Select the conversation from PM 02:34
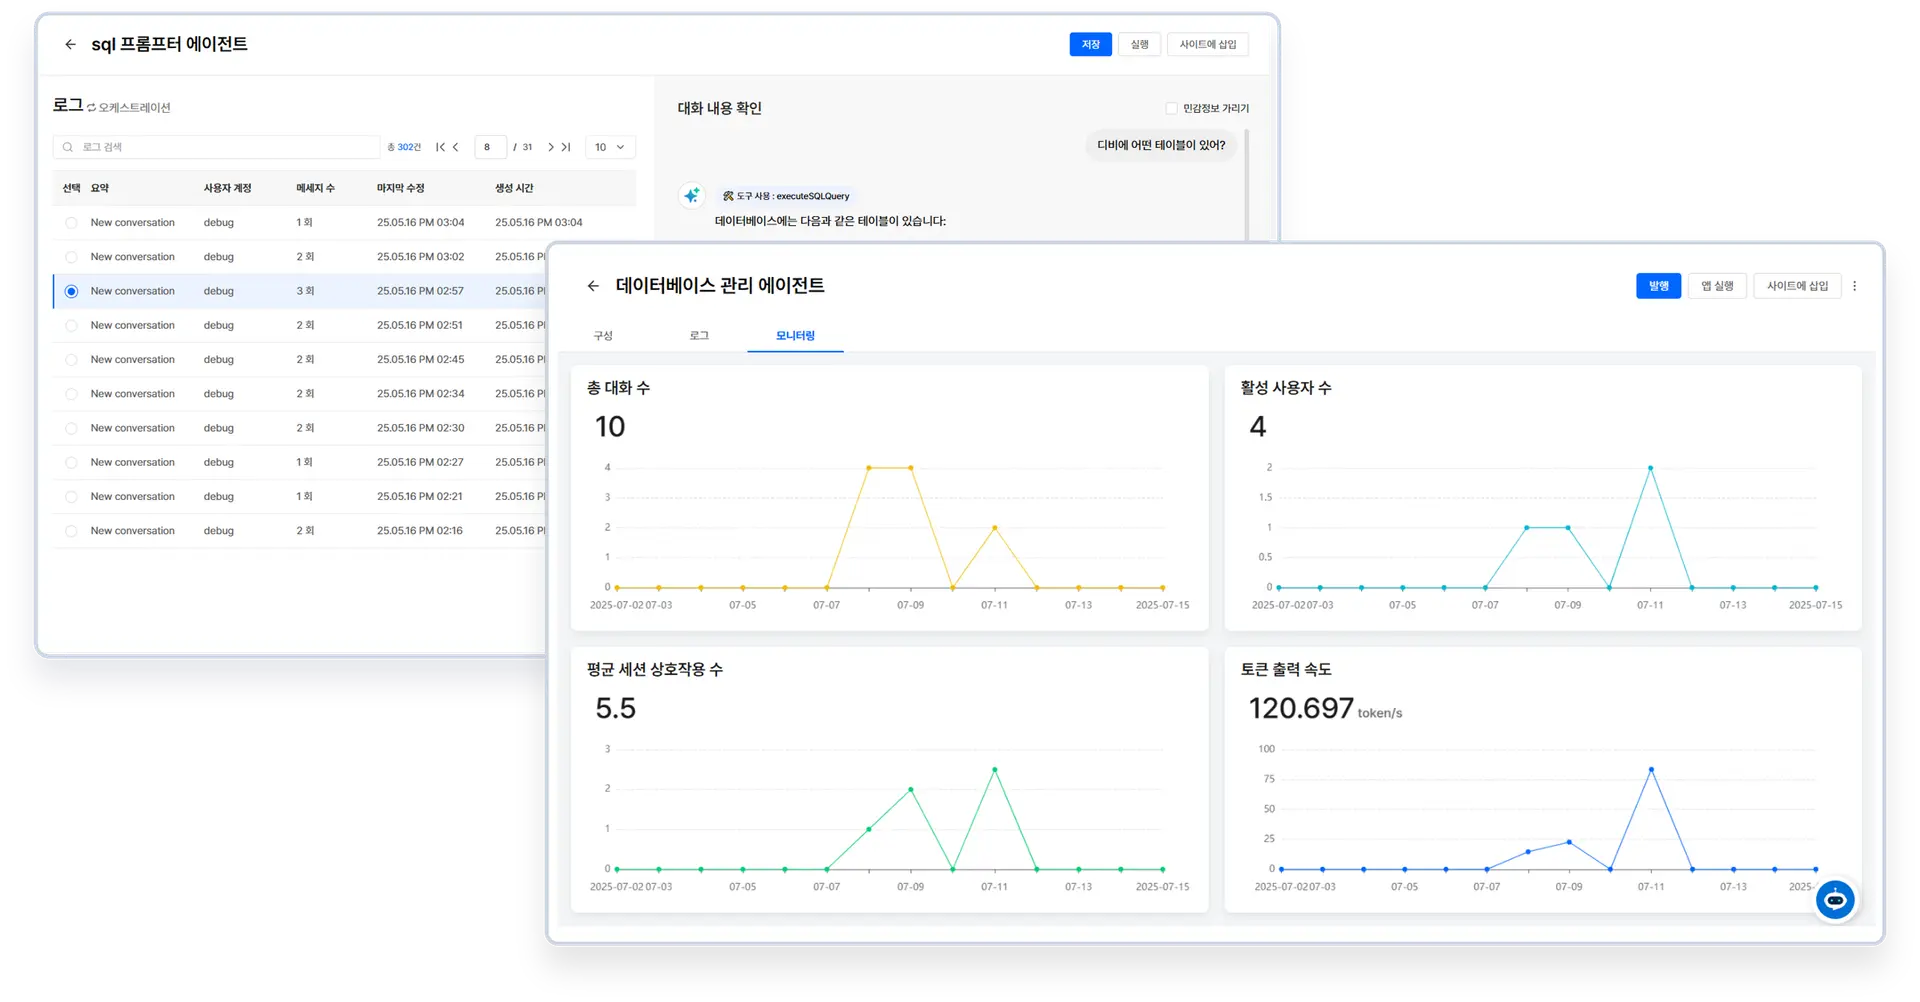 tap(71, 394)
